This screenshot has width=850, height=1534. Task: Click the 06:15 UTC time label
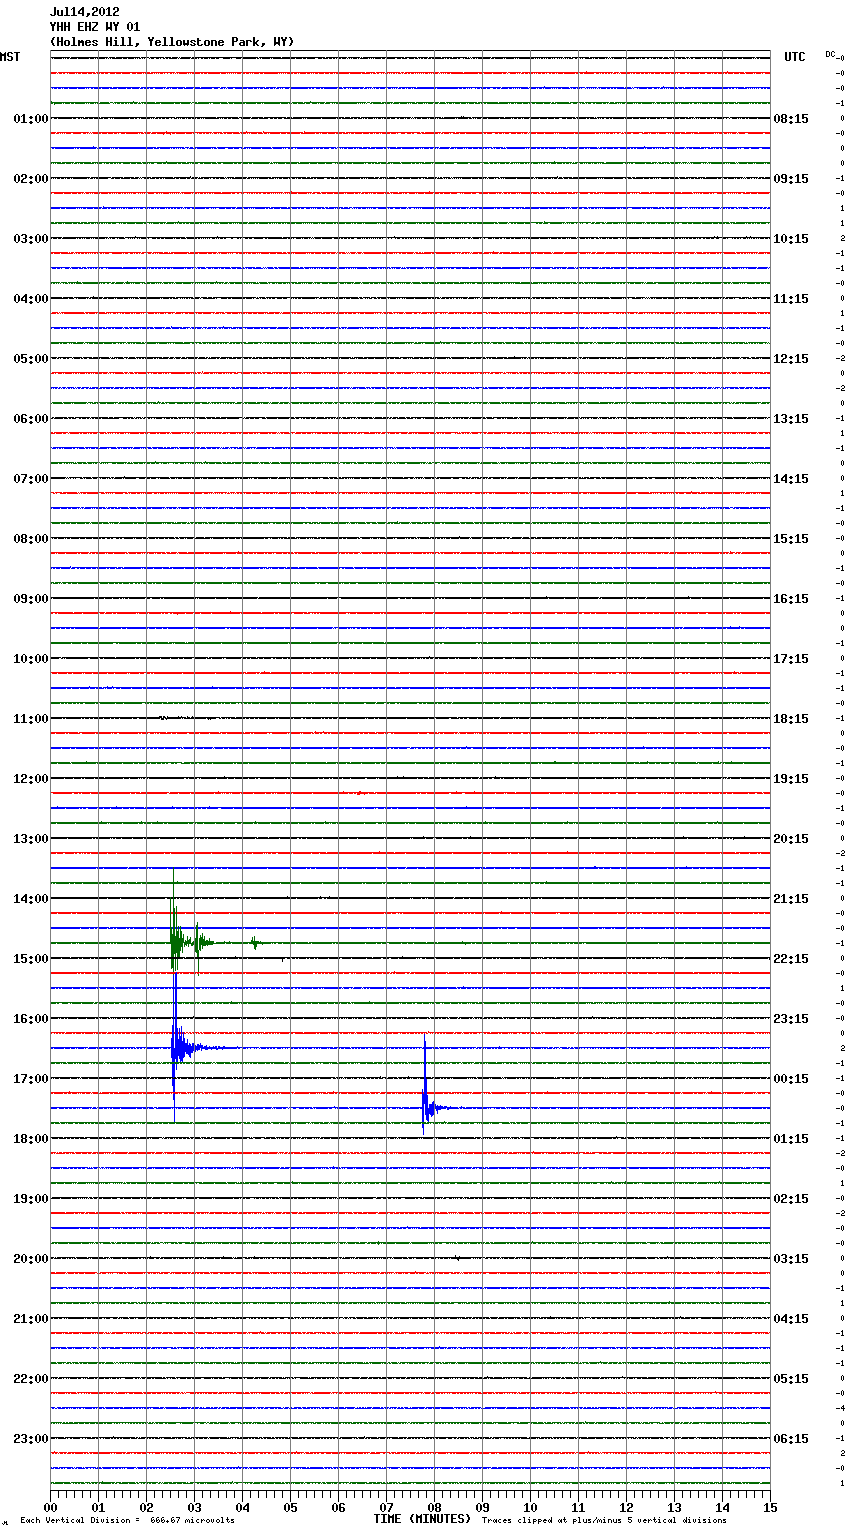click(791, 1439)
